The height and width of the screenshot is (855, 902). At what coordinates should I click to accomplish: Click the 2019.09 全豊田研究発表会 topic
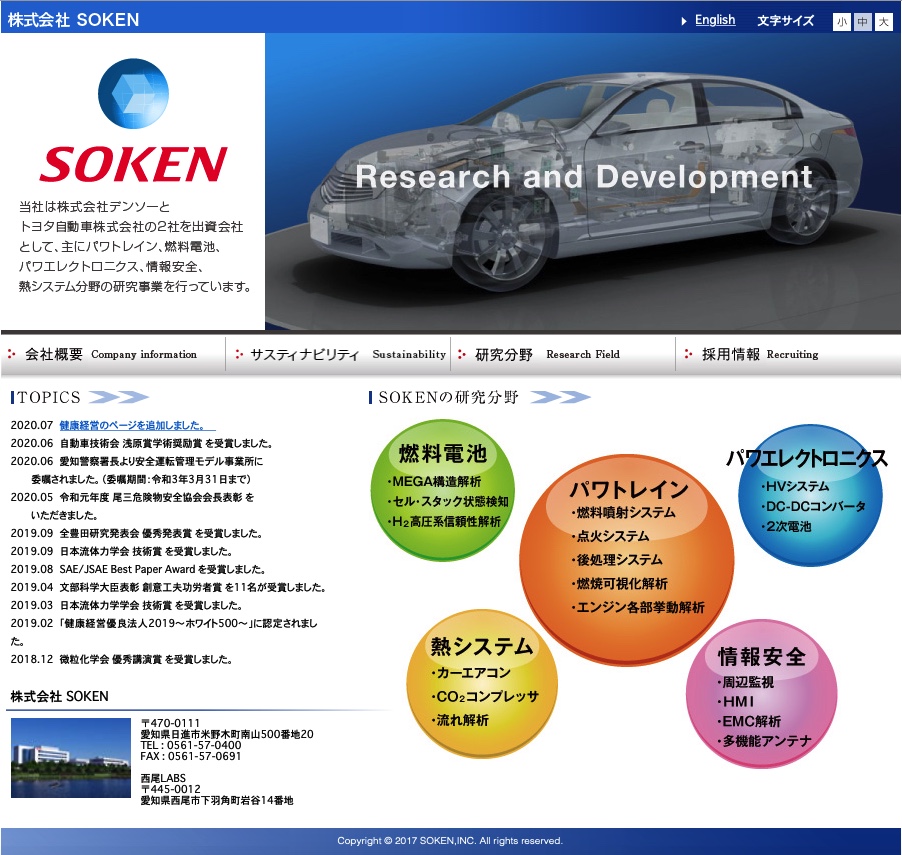point(136,533)
